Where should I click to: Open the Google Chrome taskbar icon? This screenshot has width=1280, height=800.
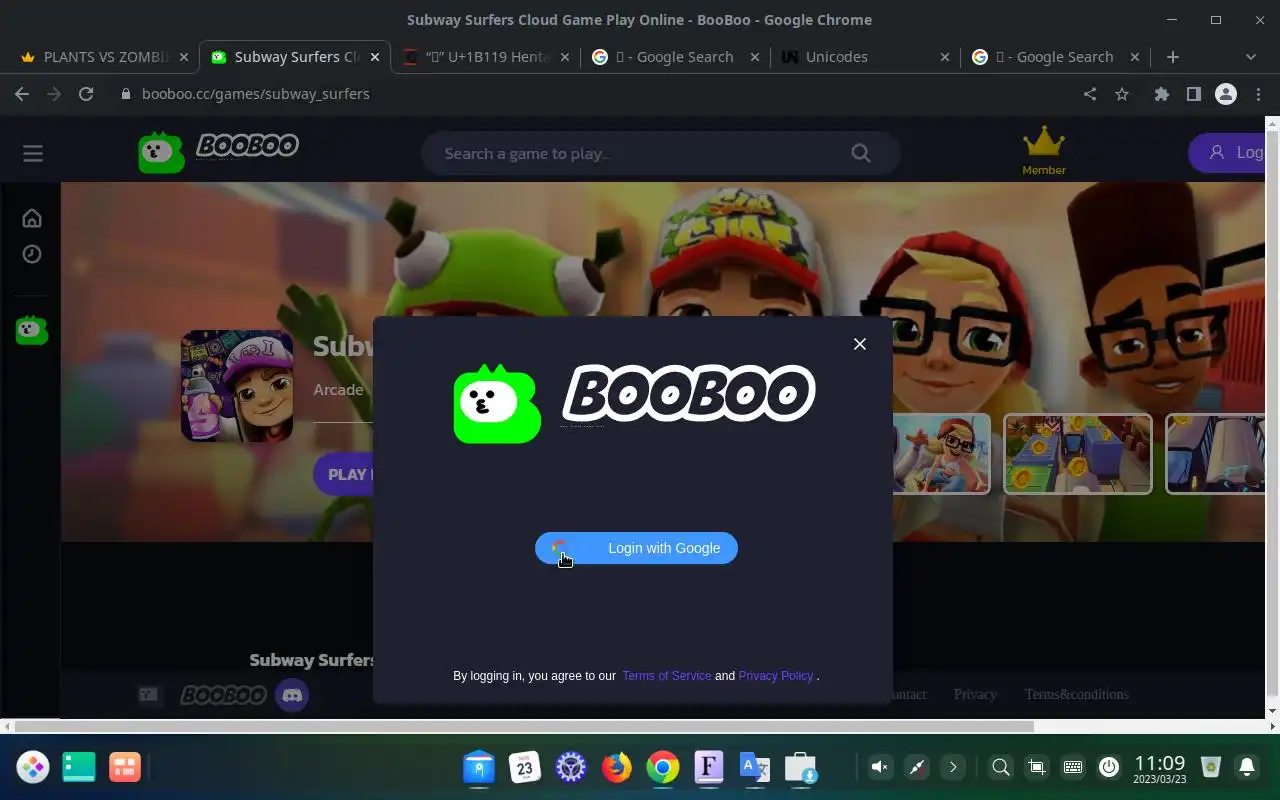[662, 767]
